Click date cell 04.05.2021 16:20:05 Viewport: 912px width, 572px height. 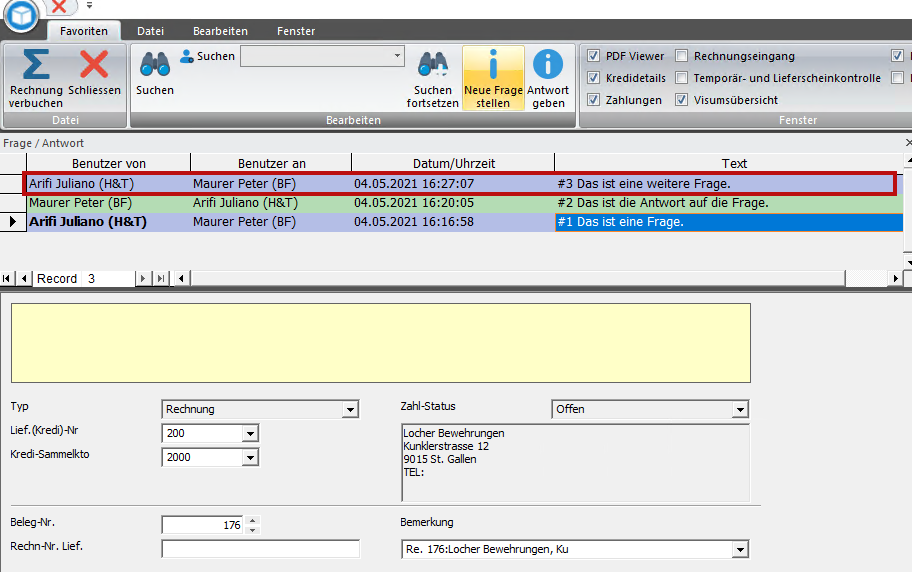click(x=454, y=203)
